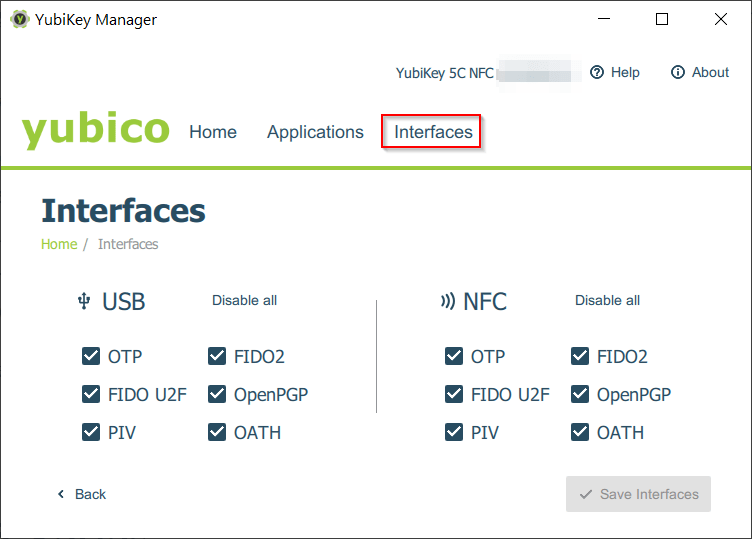Click Disable all for NFC
The height and width of the screenshot is (539, 752).
(607, 300)
